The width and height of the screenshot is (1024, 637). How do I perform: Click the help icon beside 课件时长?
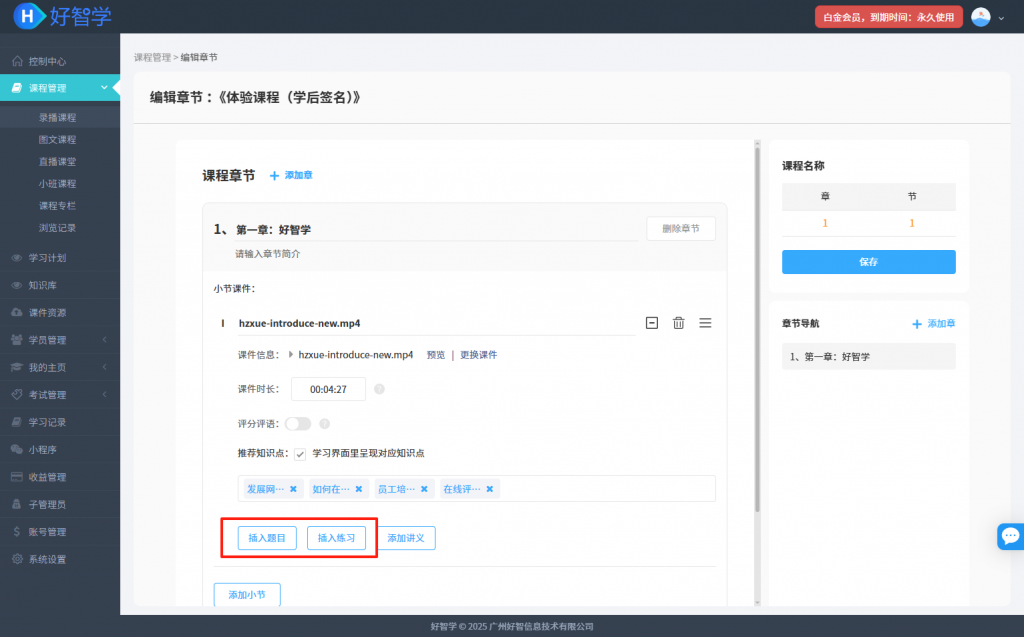click(379, 389)
